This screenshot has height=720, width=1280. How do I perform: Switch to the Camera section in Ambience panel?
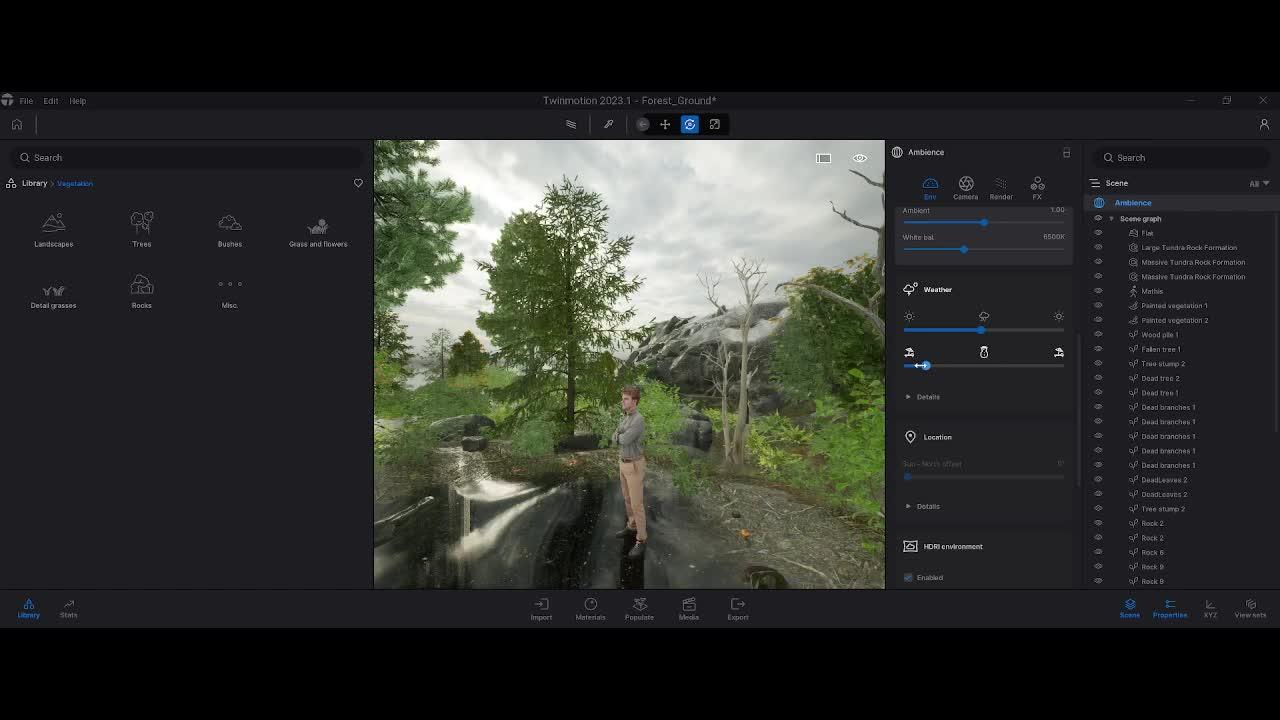965,186
